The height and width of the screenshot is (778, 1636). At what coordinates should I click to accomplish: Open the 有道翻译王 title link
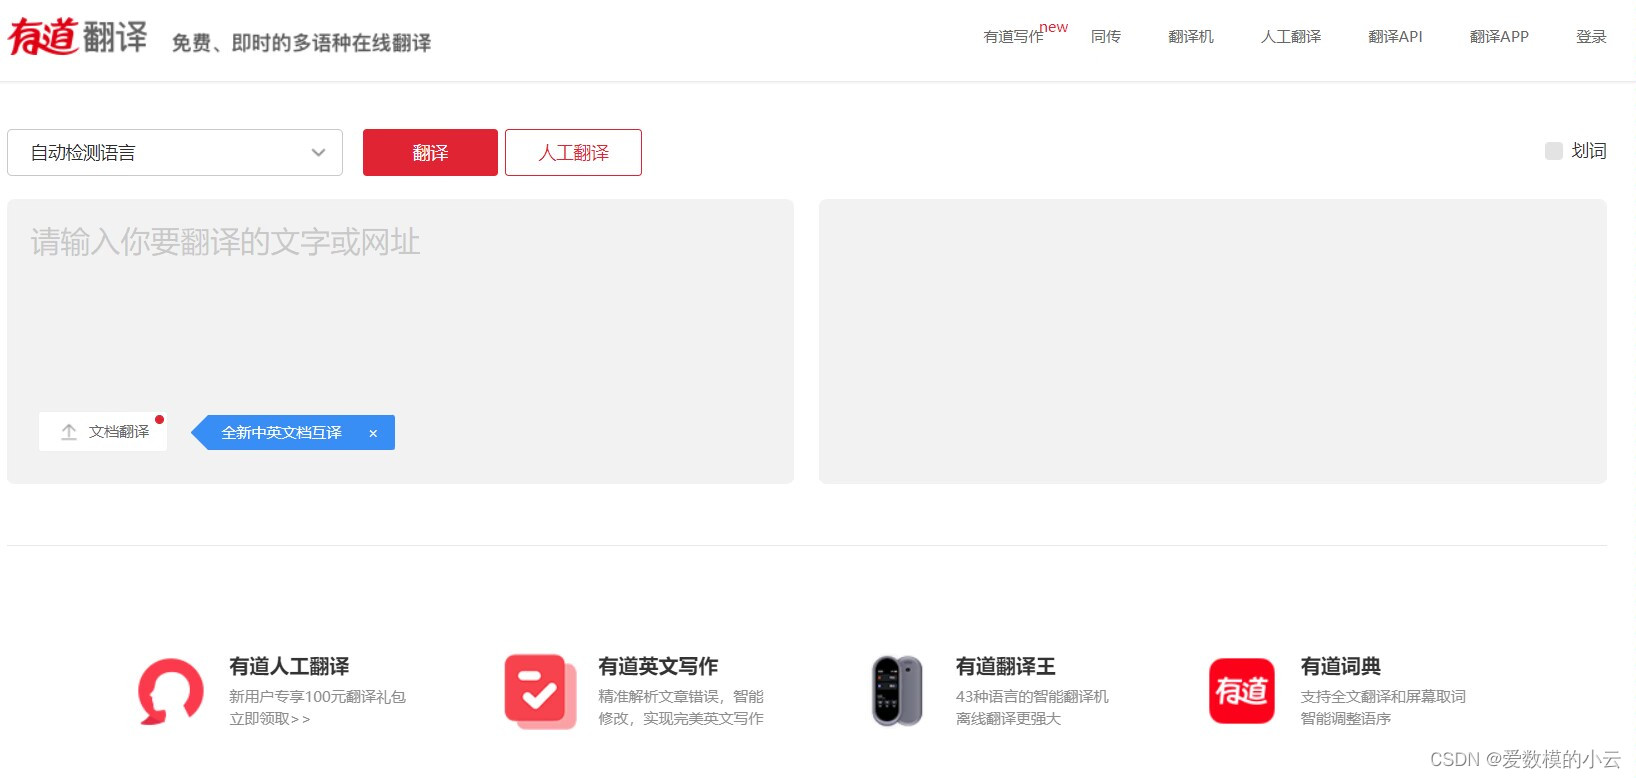[1005, 666]
